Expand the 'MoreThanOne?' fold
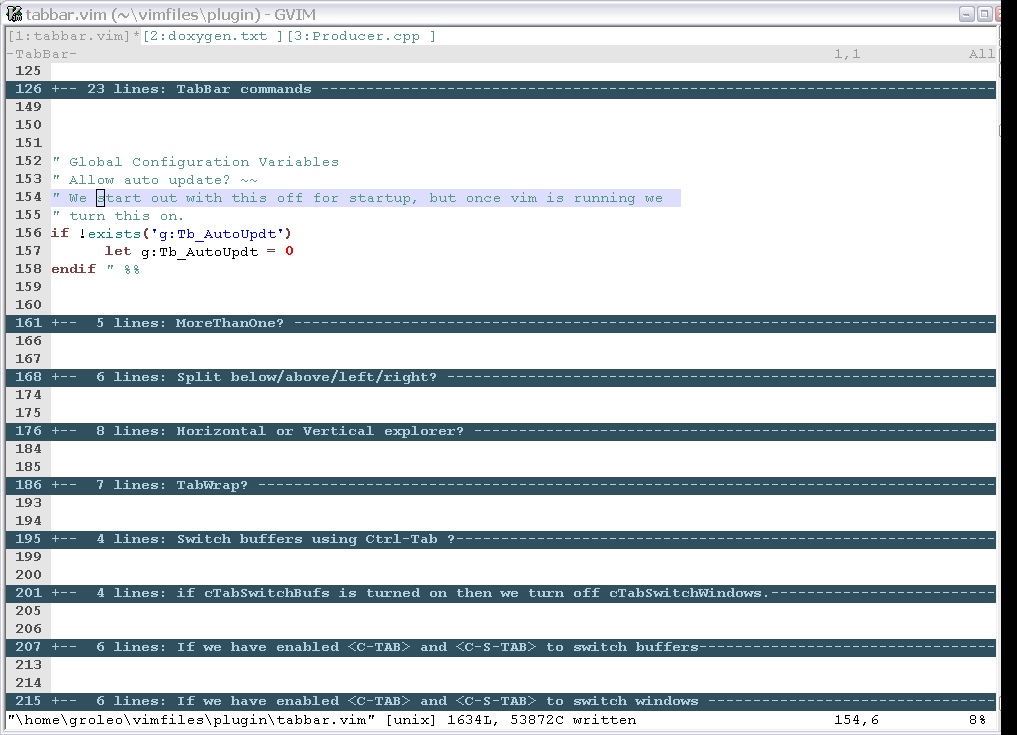1017x735 pixels. pos(501,323)
